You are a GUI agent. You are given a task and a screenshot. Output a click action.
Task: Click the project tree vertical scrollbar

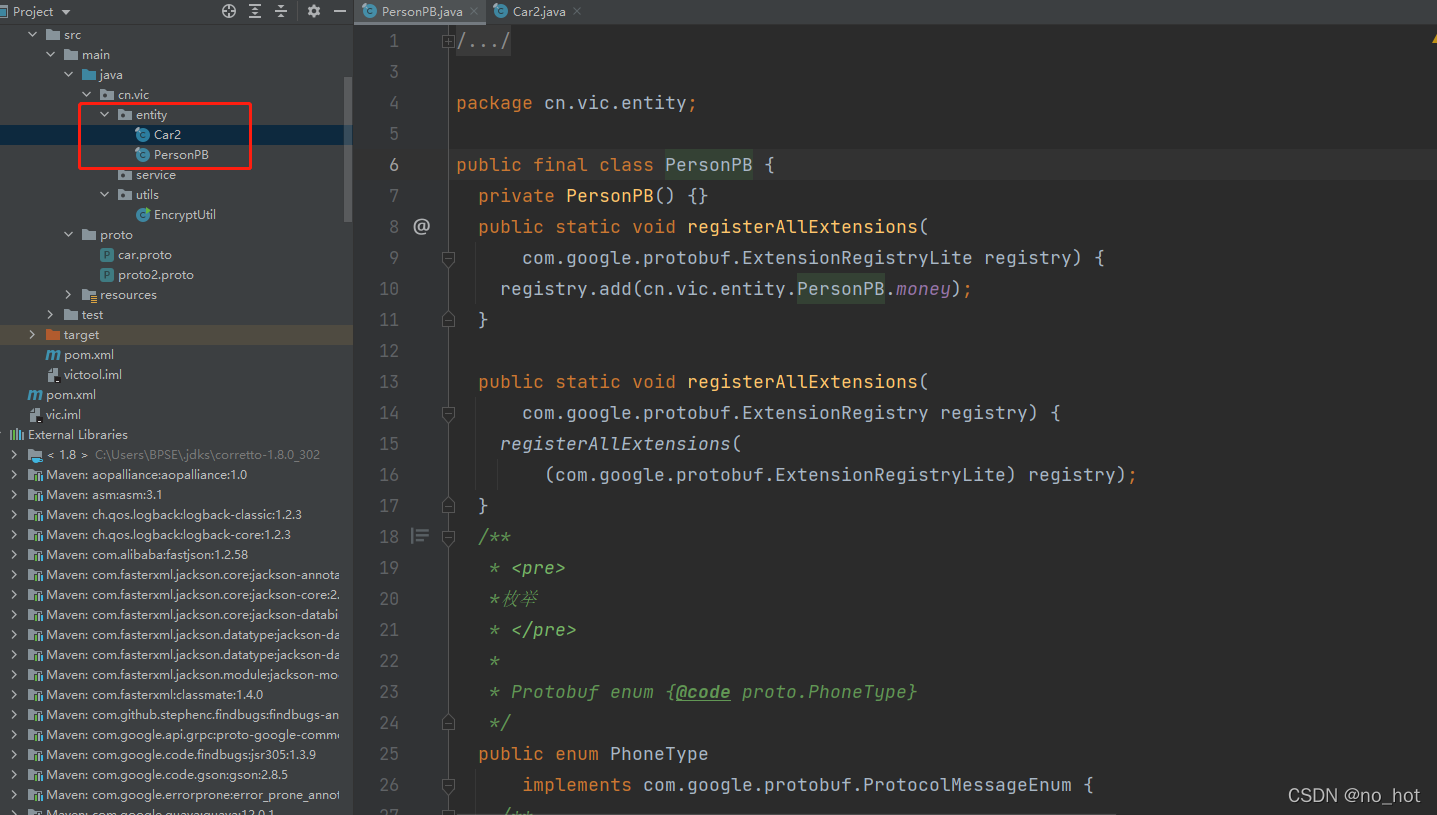[x=347, y=150]
